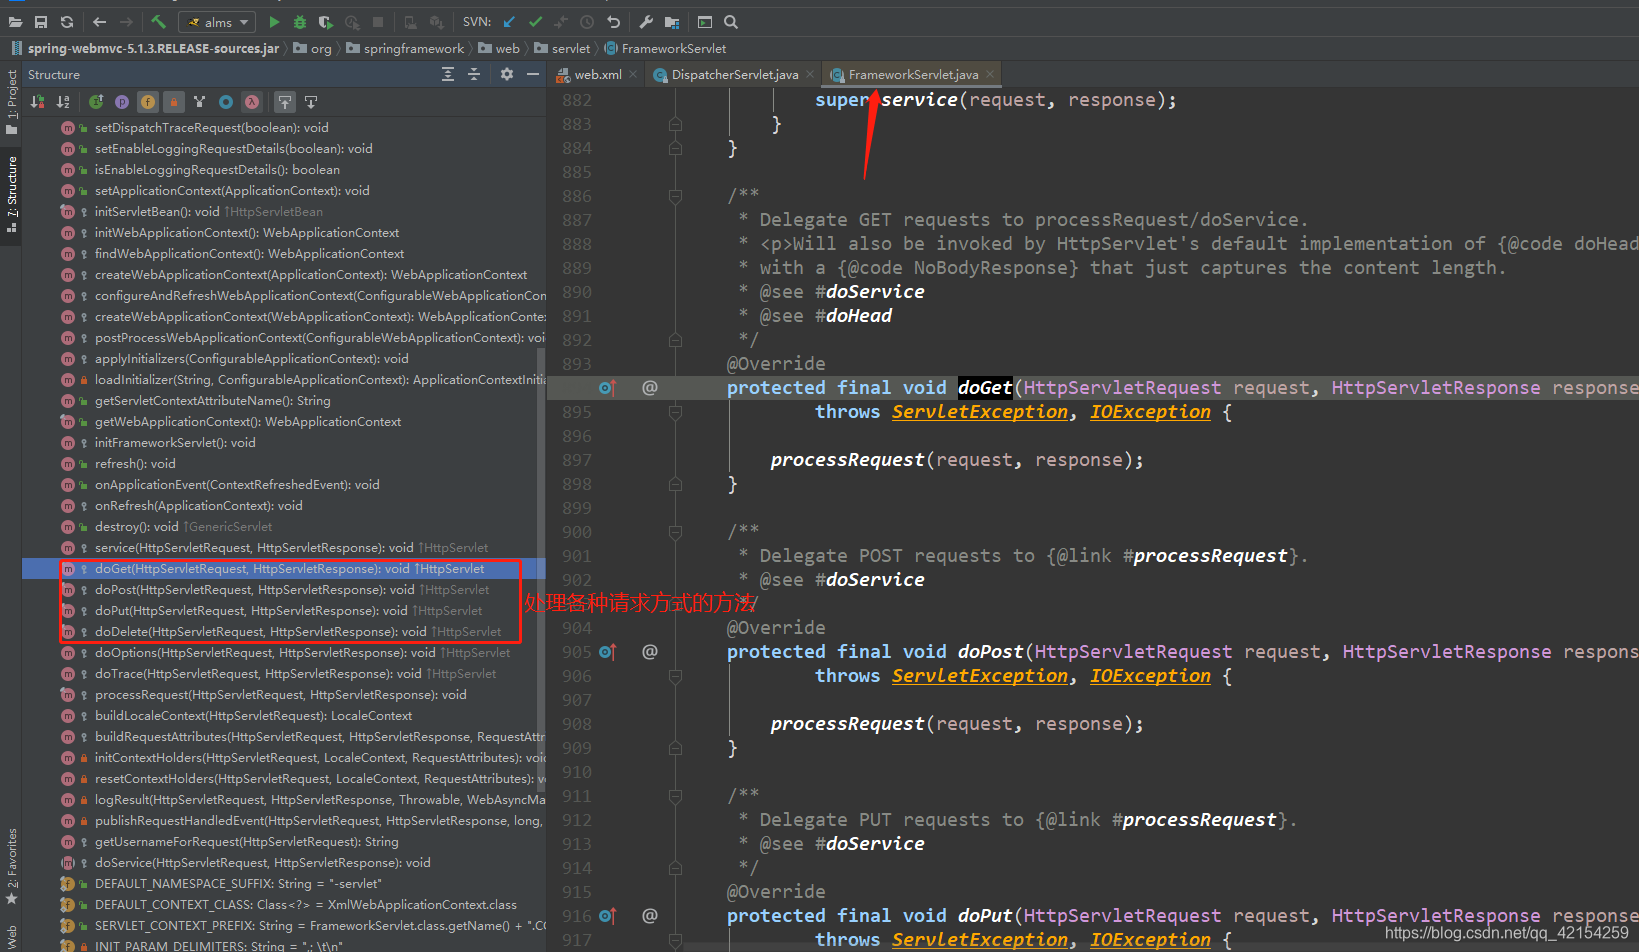Select initServletBean method in Structure
The width and height of the screenshot is (1639, 952).
click(284, 212)
